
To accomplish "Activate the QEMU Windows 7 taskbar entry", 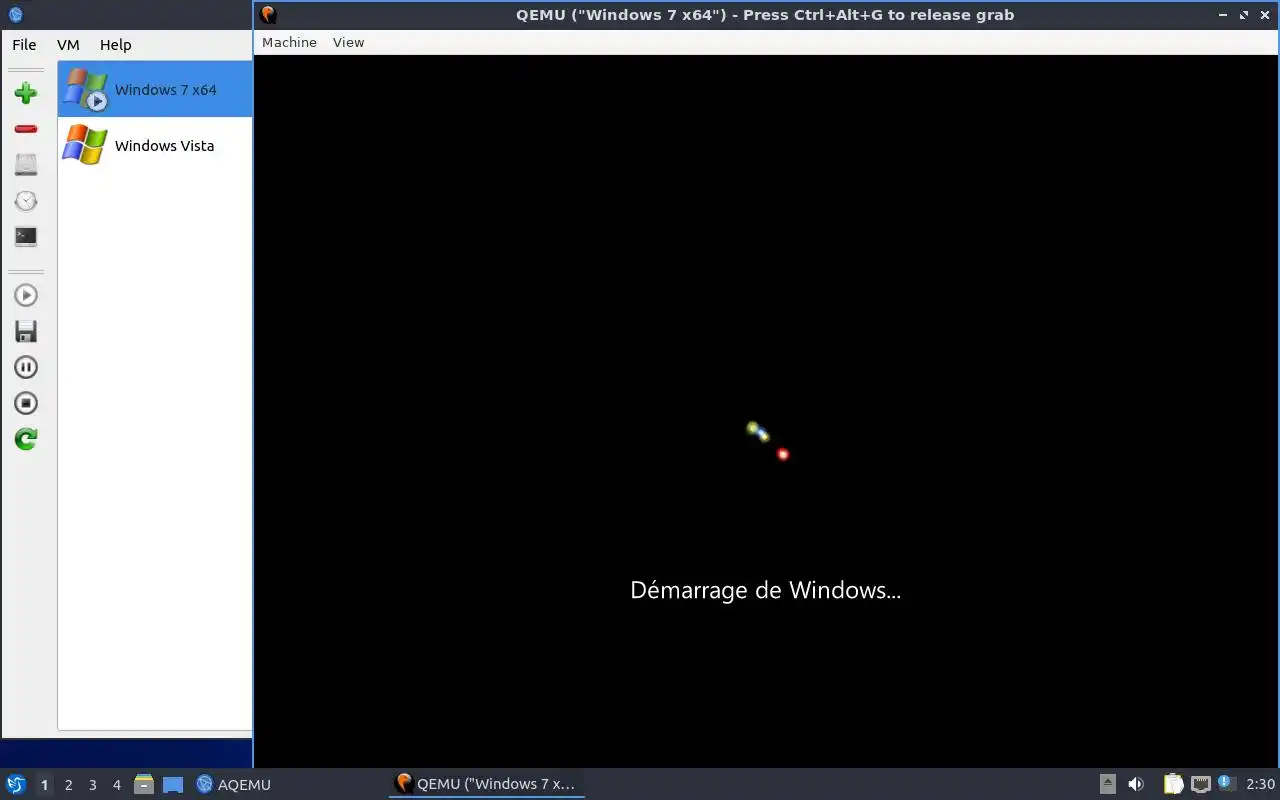I will coord(486,784).
